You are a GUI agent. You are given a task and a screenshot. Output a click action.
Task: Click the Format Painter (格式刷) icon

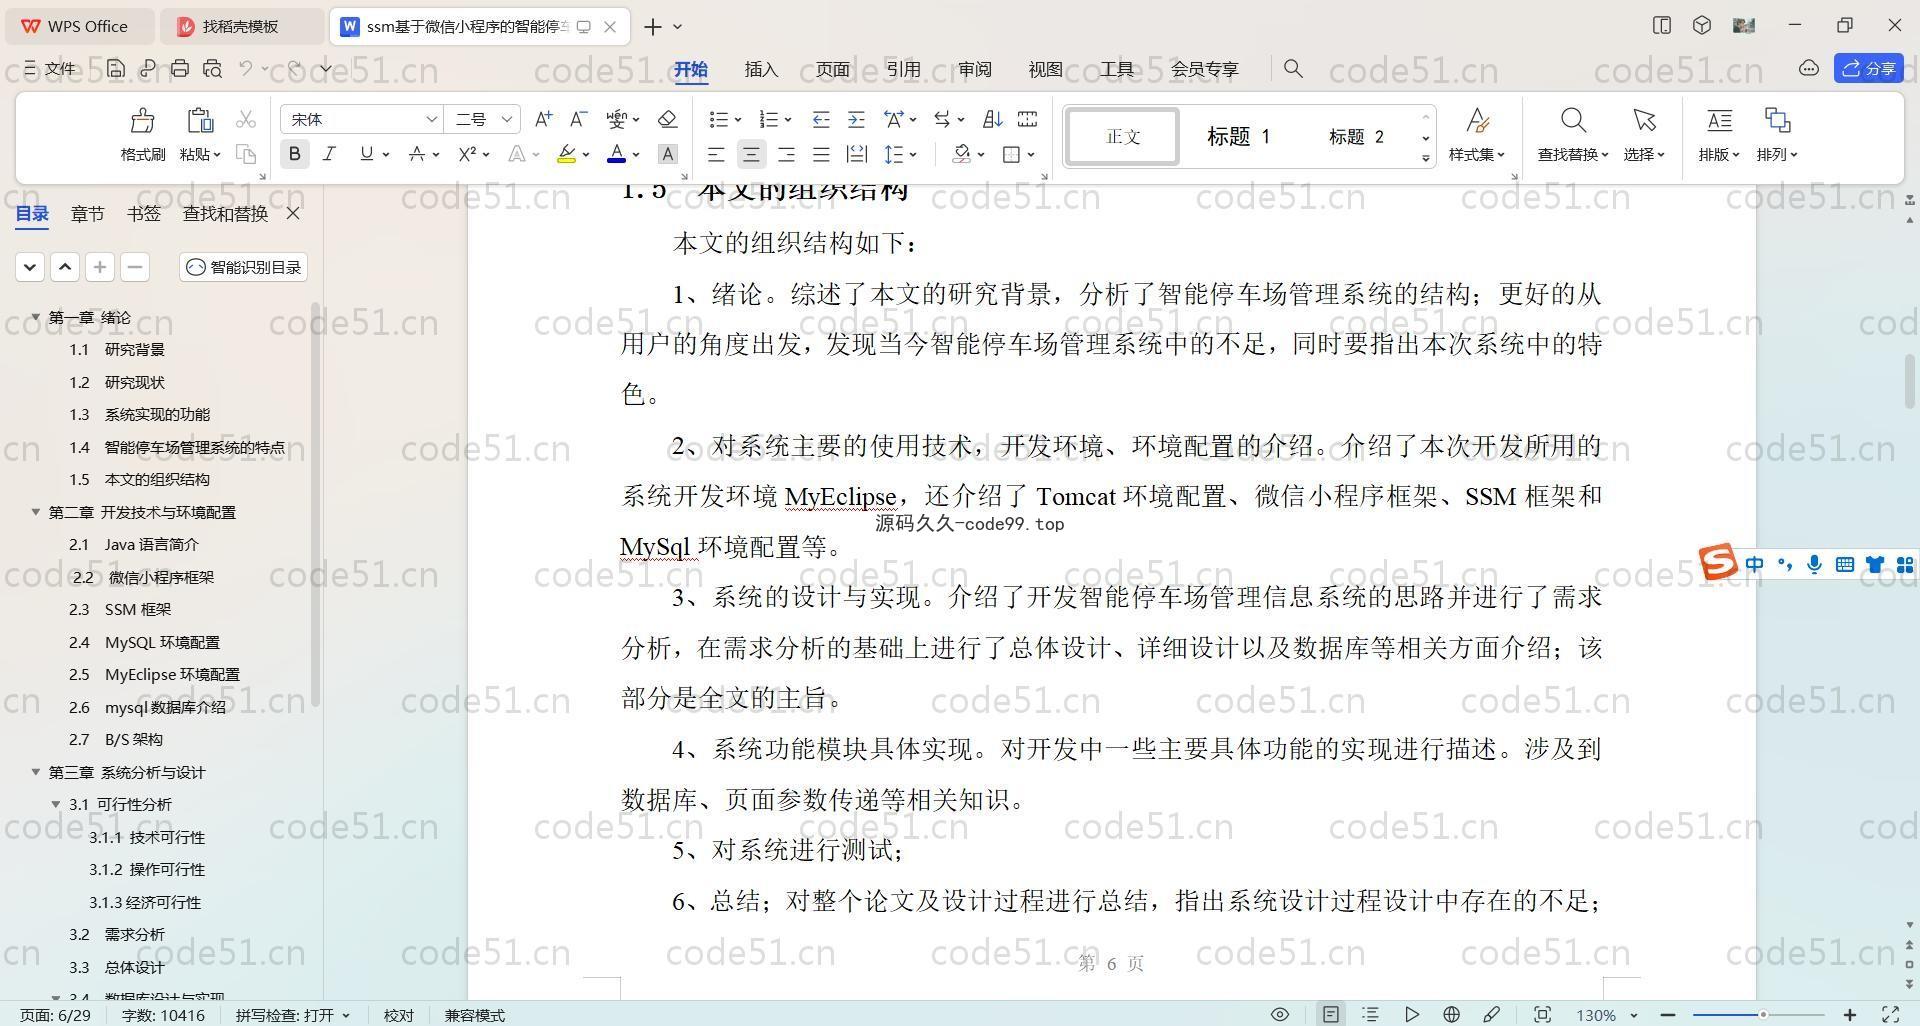tap(142, 121)
